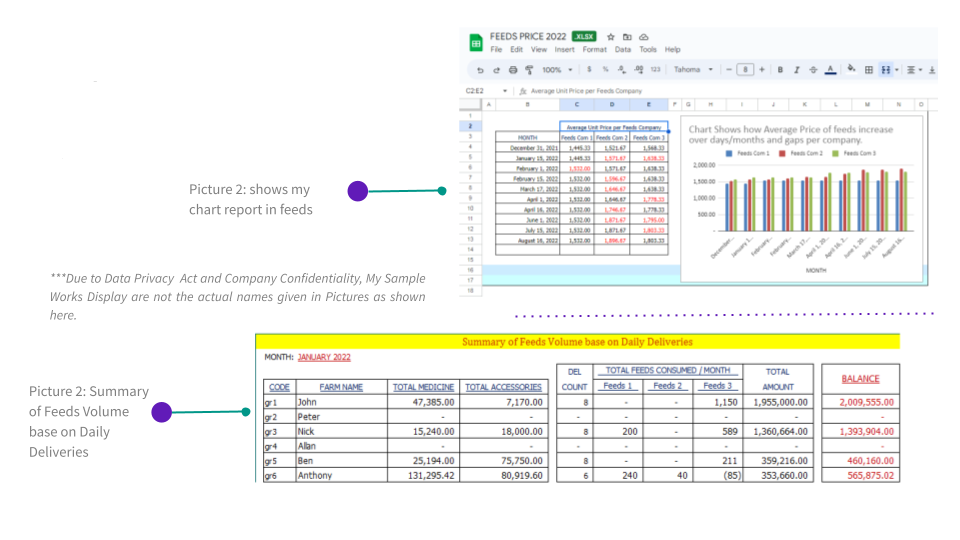Click the TOTAL MEDICINE header link
This screenshot has width=960, height=540.
pos(423,387)
